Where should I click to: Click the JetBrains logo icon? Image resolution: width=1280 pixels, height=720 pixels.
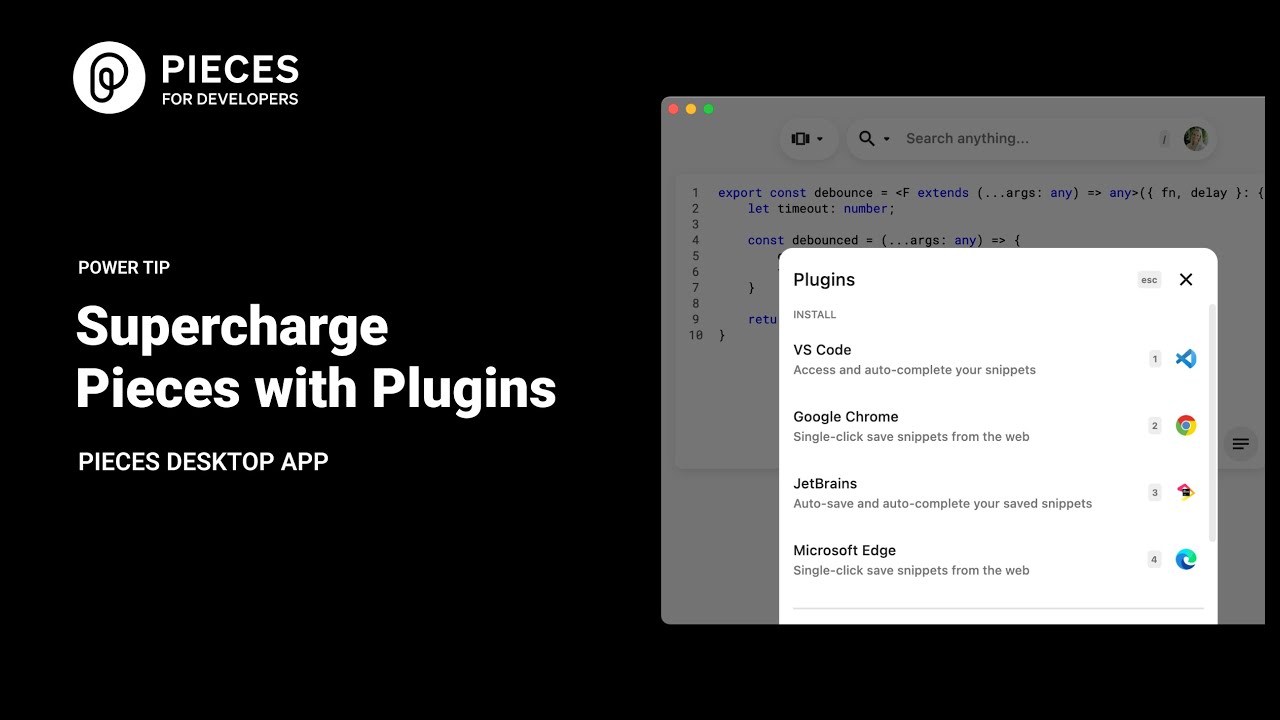click(1186, 492)
